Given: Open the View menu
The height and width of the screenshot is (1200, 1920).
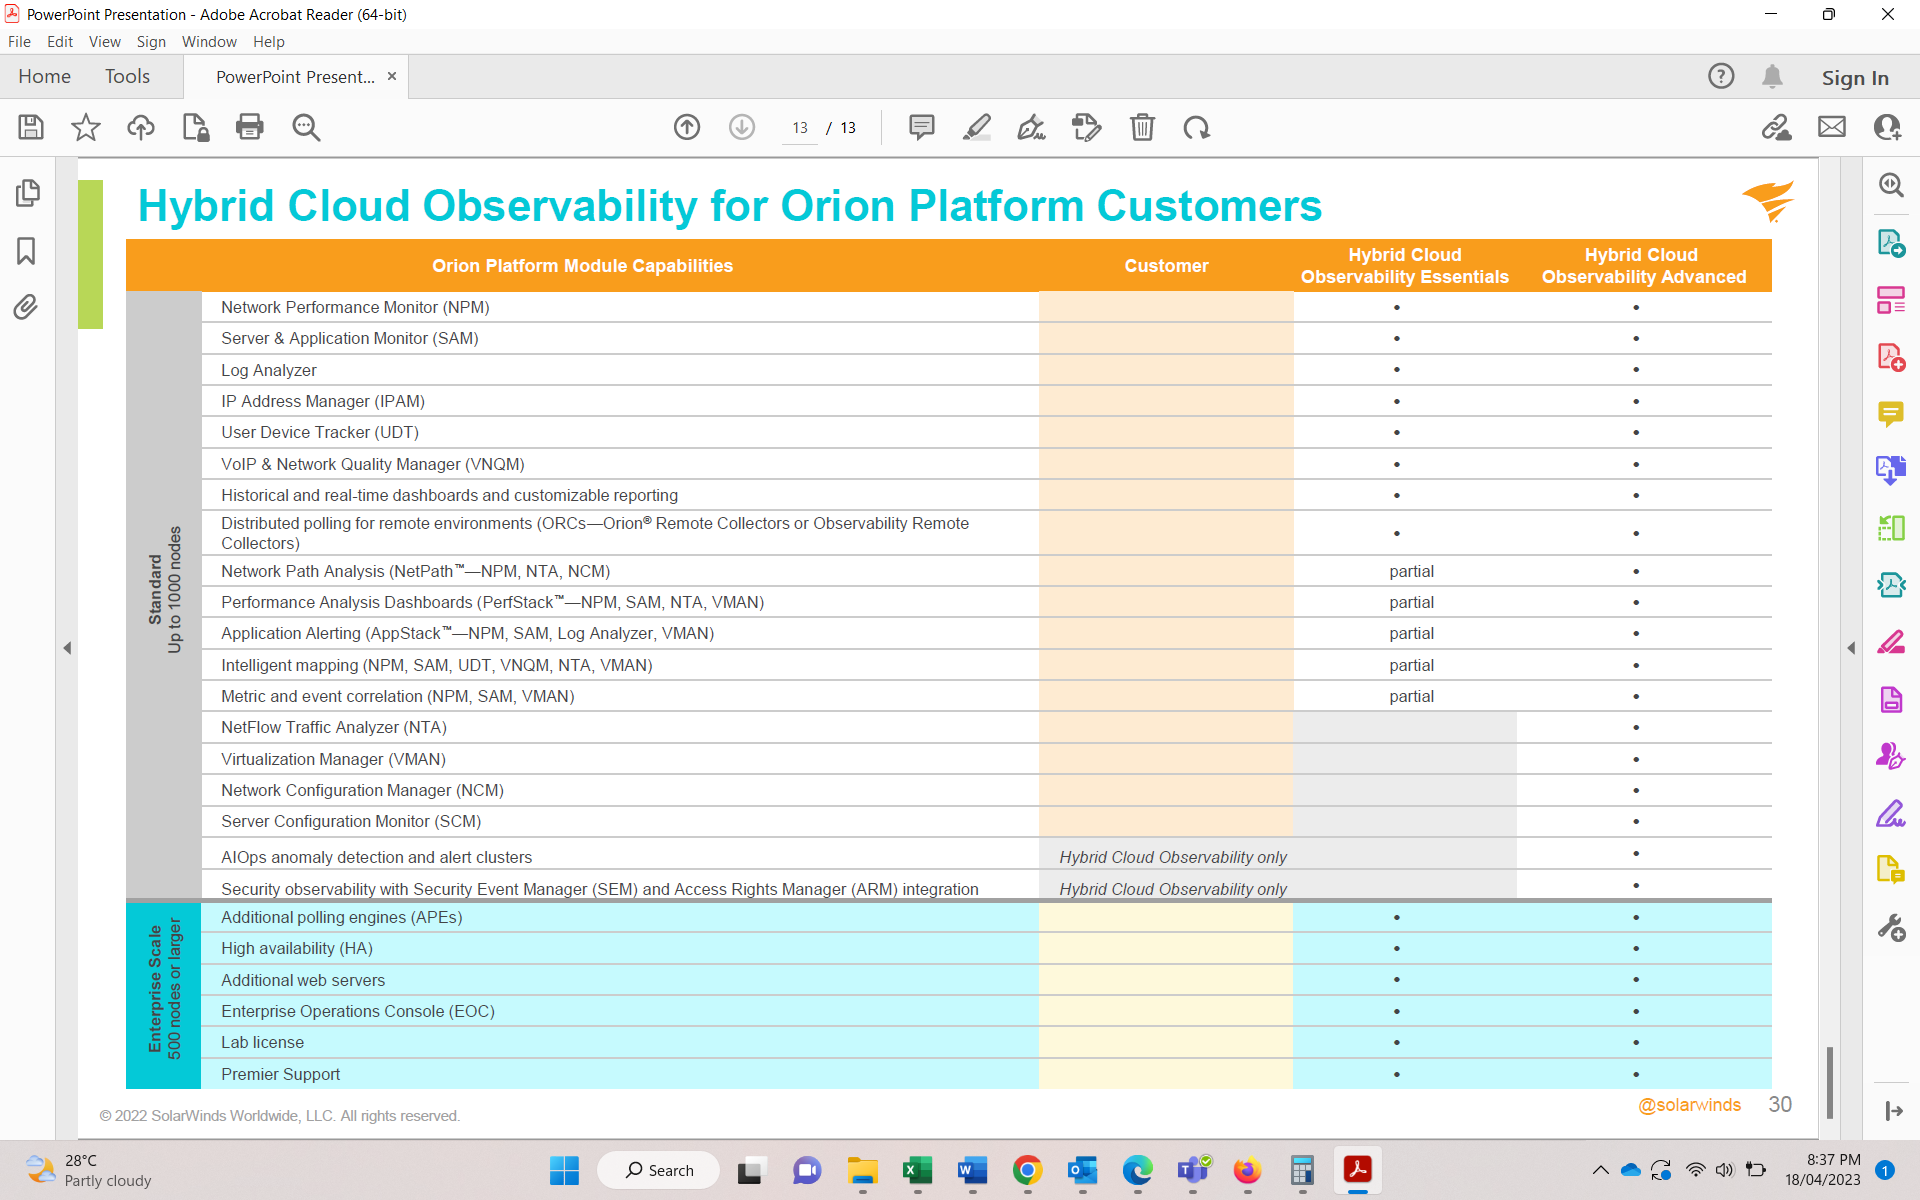Looking at the screenshot, I should tap(104, 42).
